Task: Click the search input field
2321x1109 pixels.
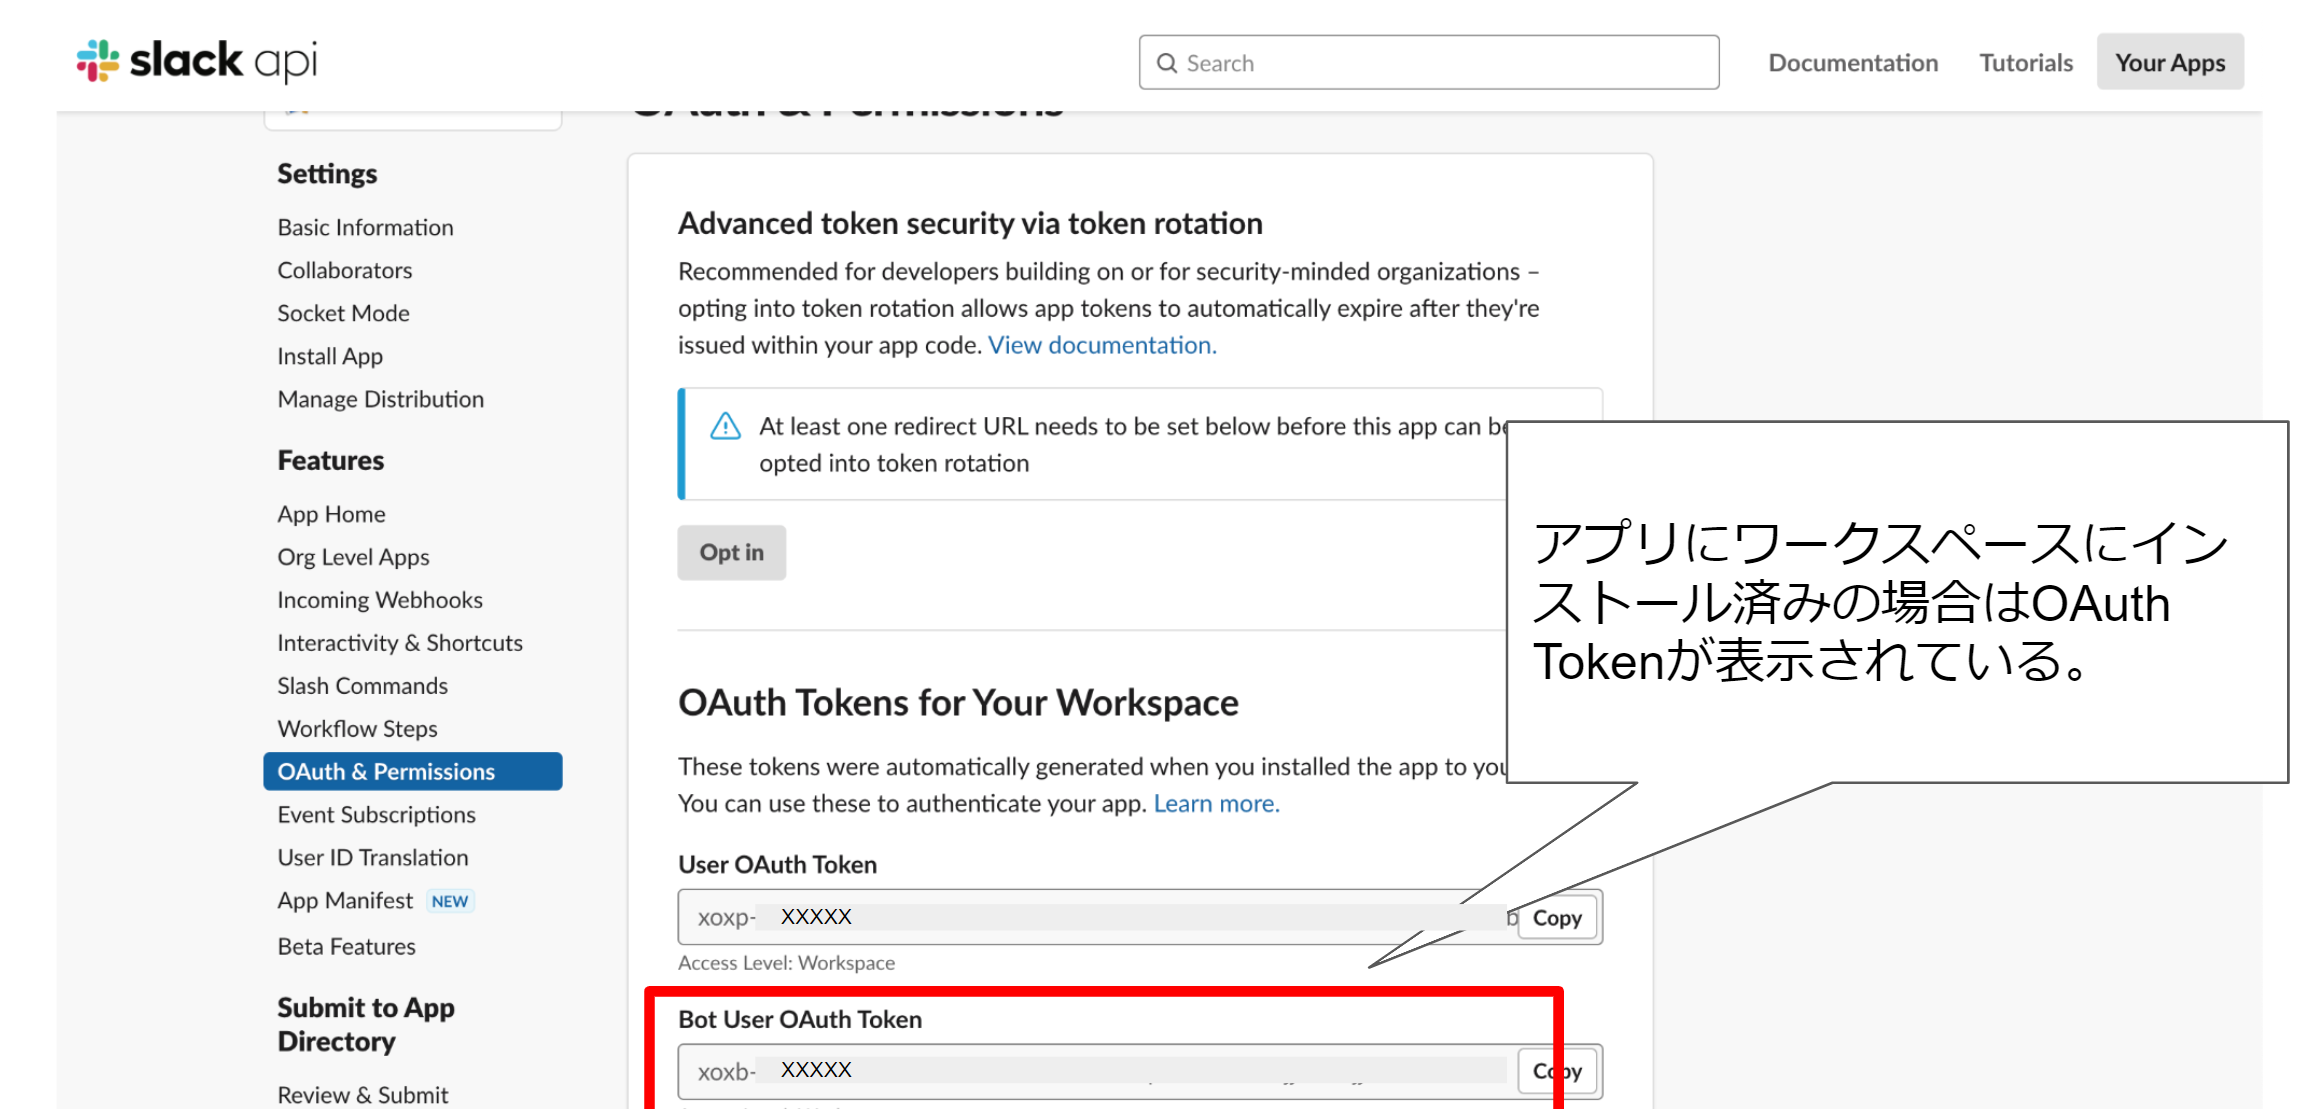Action: point(1400,62)
